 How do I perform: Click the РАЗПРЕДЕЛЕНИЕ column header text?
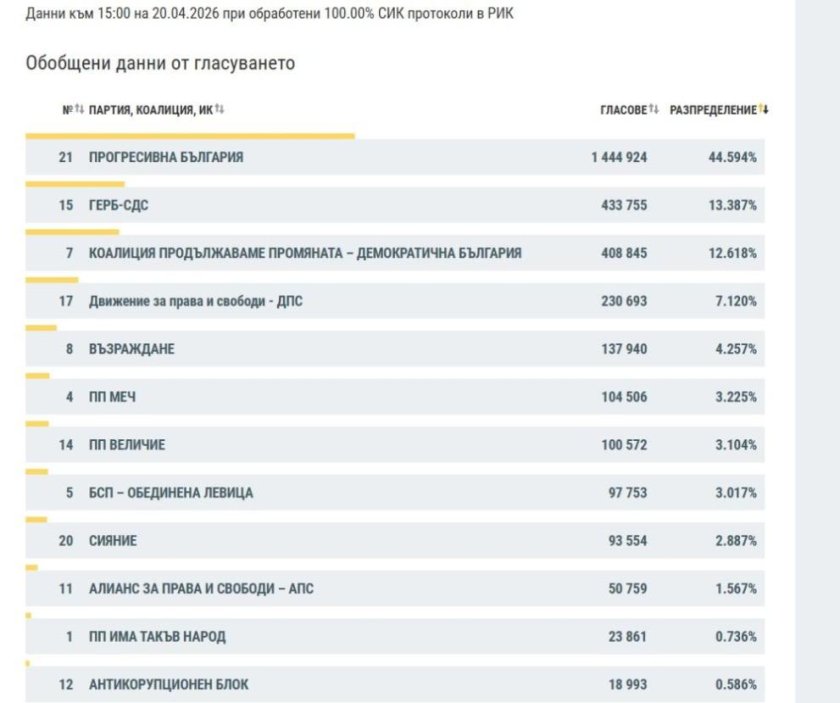(712, 110)
